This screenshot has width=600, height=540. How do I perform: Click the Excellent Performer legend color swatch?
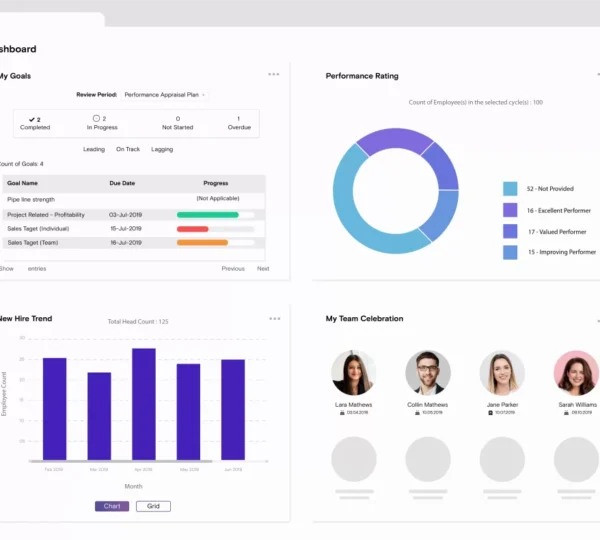pyautogui.click(x=510, y=210)
